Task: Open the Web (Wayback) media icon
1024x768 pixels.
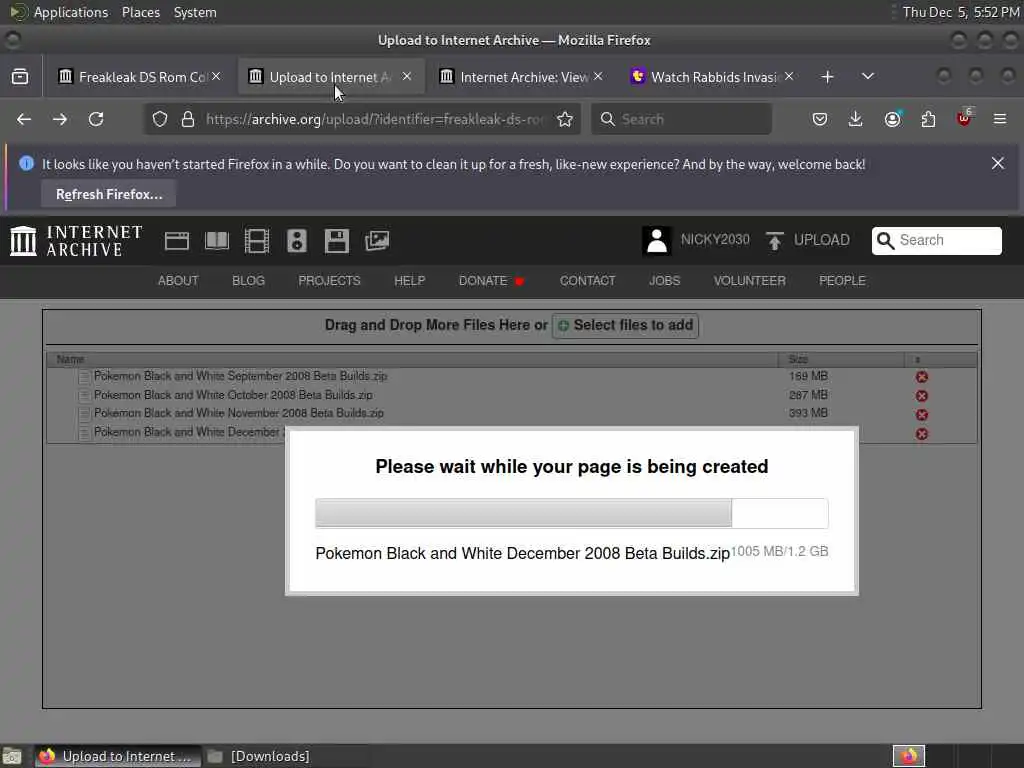Action: point(176,241)
